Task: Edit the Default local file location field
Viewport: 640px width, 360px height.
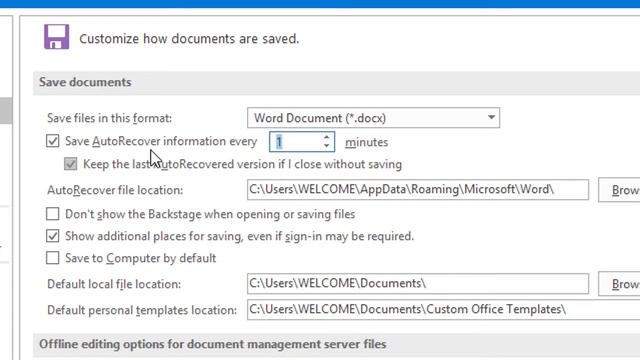Action: click(x=418, y=284)
